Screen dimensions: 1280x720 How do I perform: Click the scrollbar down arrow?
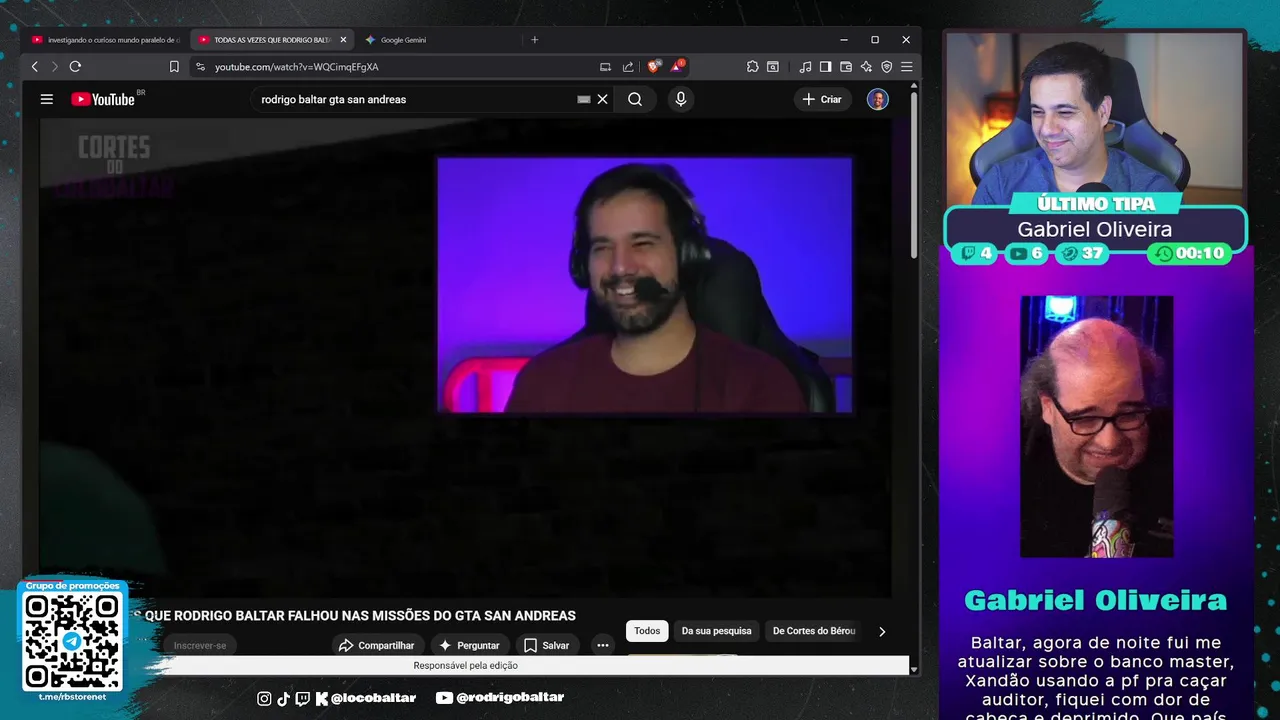914,669
